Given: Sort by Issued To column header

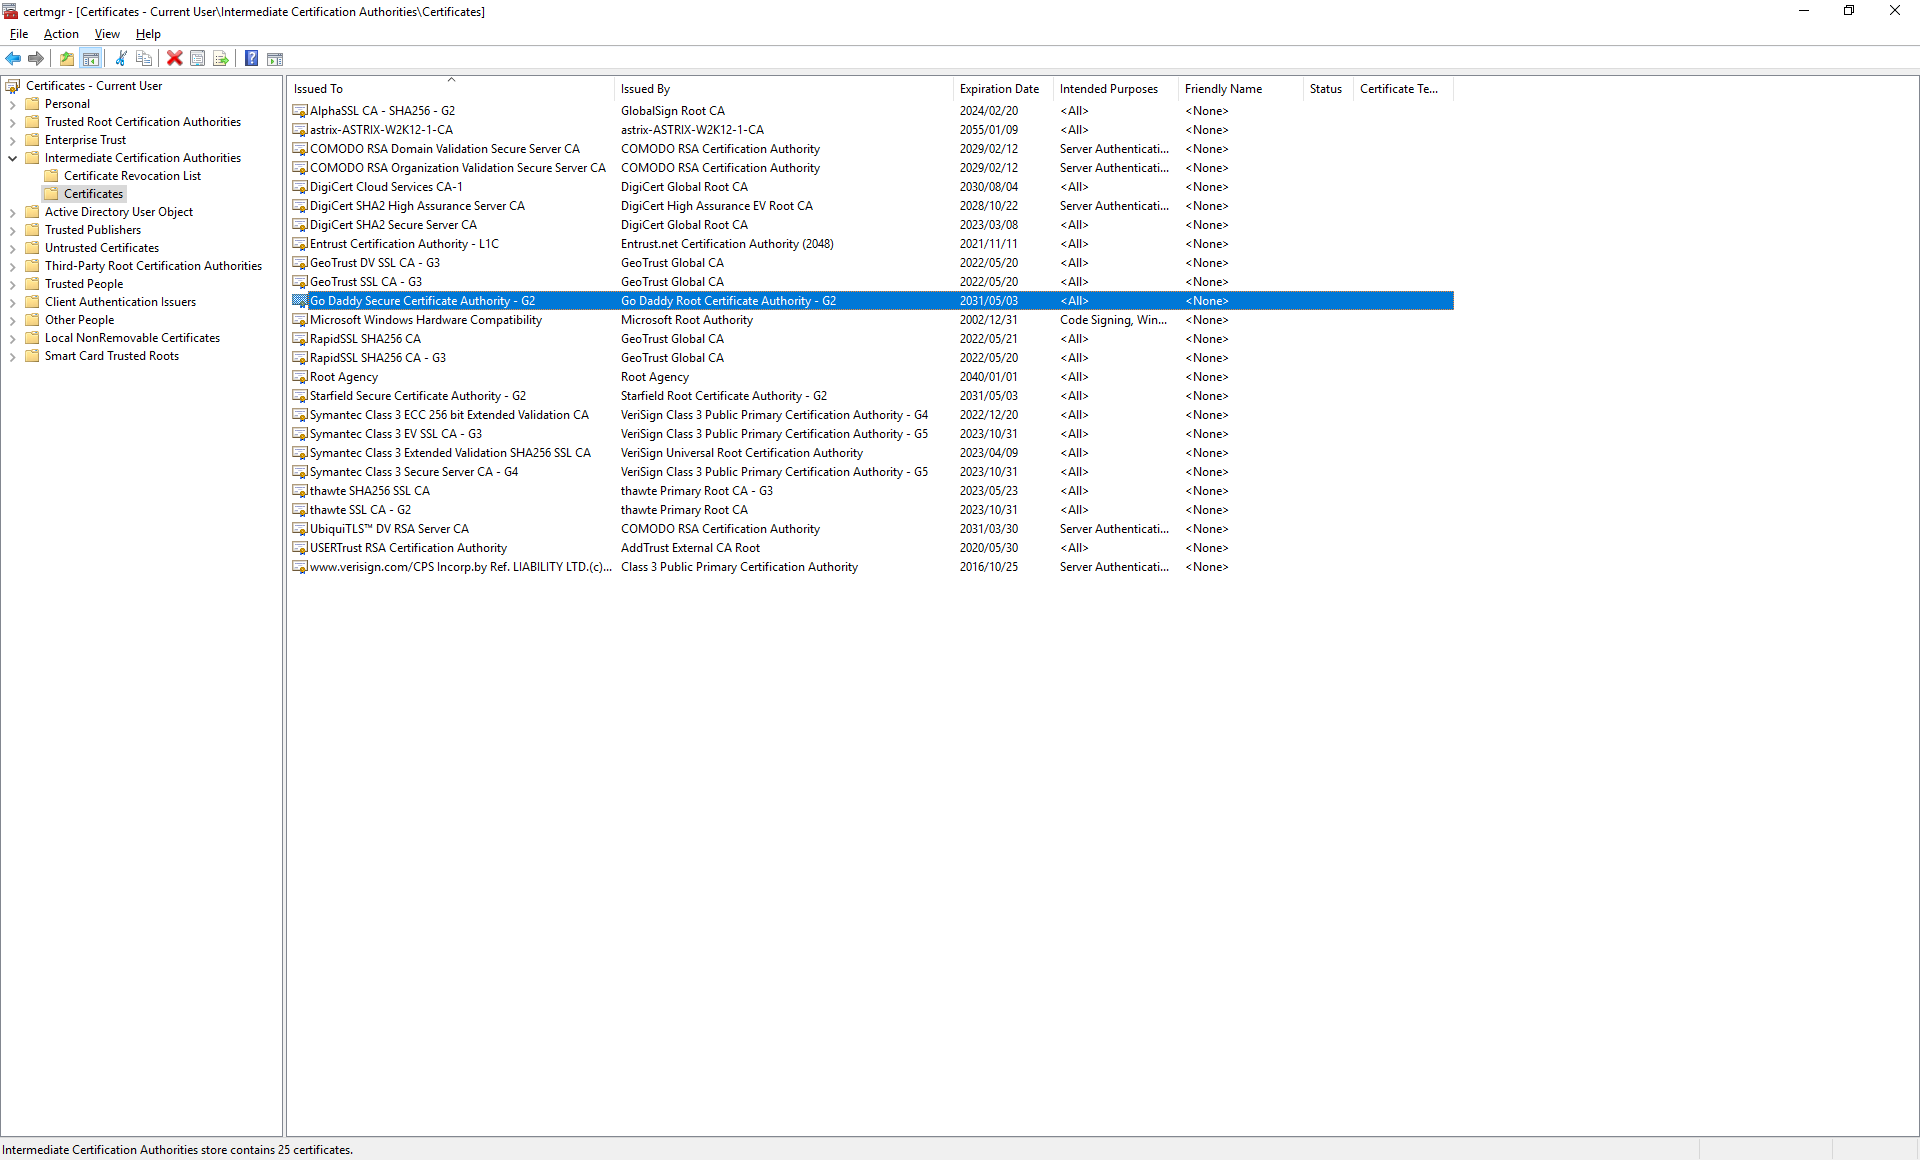Looking at the screenshot, I should 451,89.
